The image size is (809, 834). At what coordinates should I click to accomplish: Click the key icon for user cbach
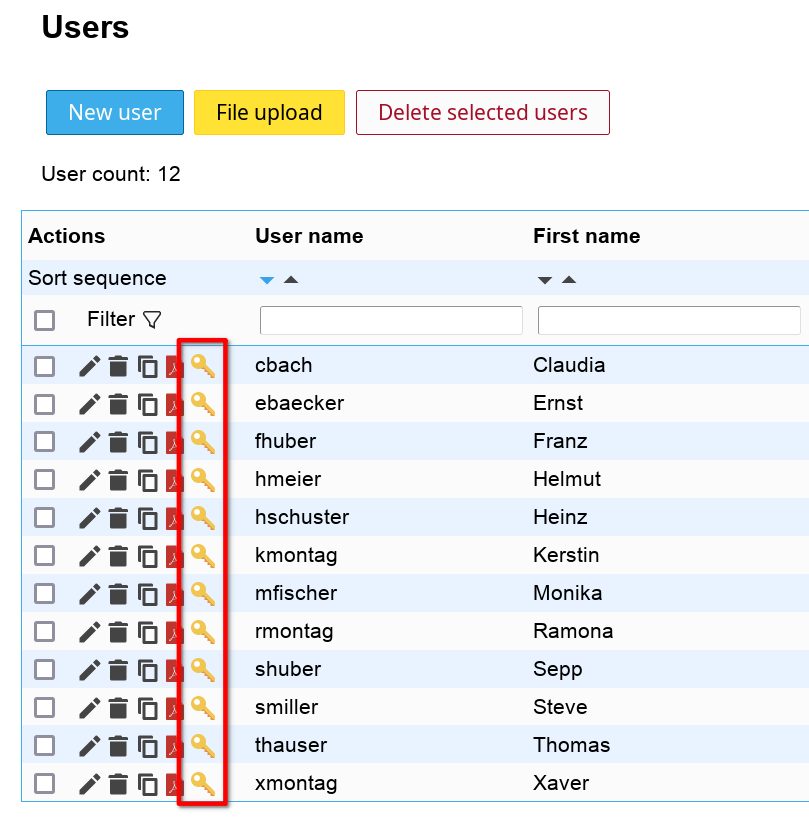[203, 366]
